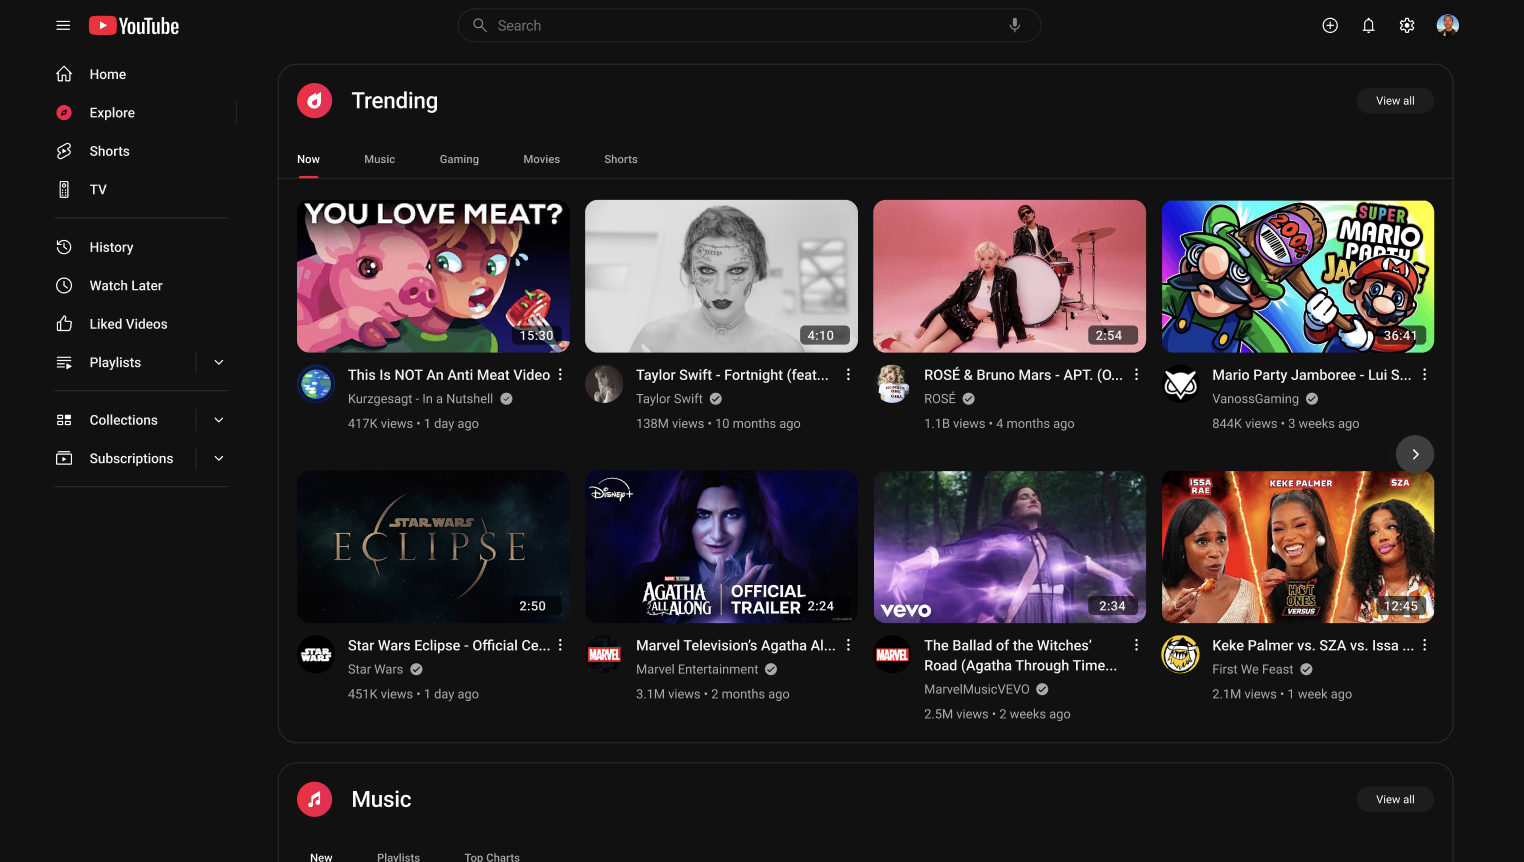Click MarvelMusicVEVO channel avatar

[892, 655]
